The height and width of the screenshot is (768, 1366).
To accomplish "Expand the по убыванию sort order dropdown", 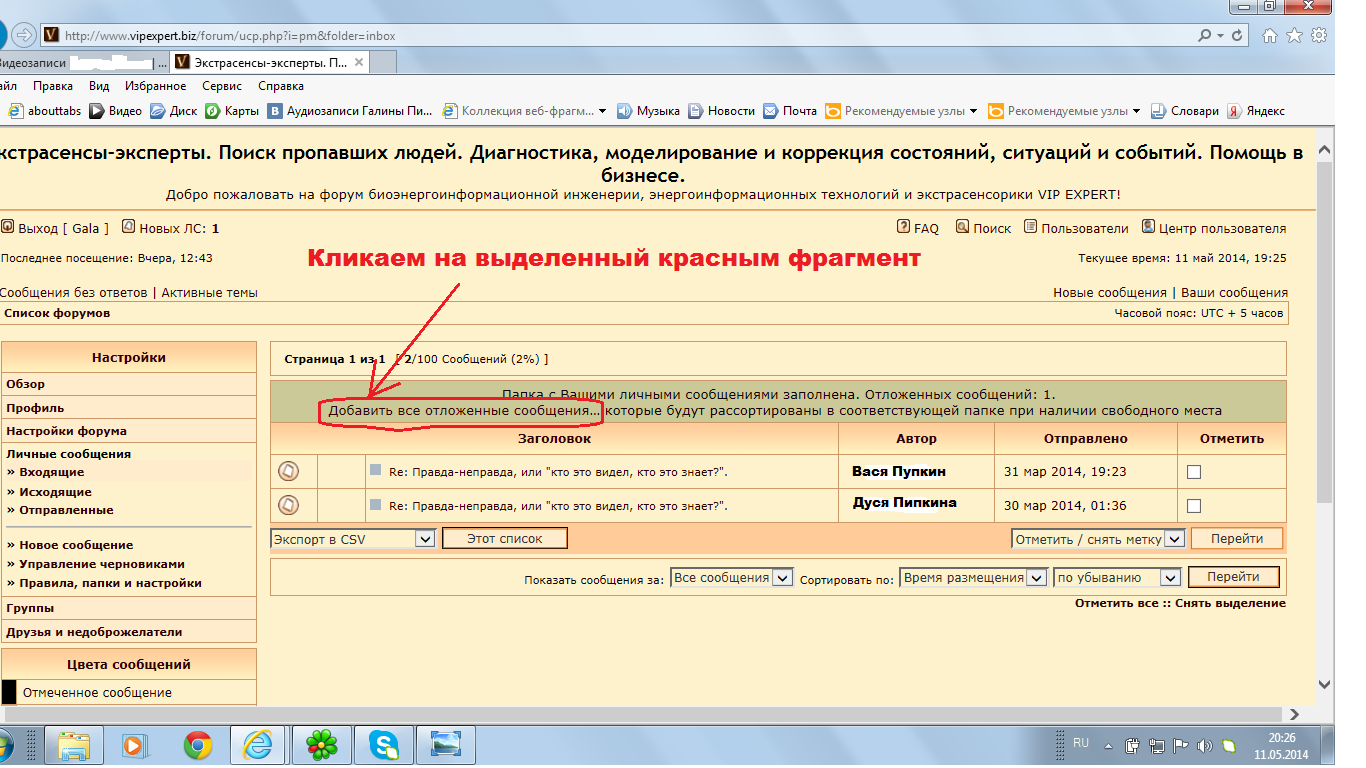I will [x=1170, y=578].
